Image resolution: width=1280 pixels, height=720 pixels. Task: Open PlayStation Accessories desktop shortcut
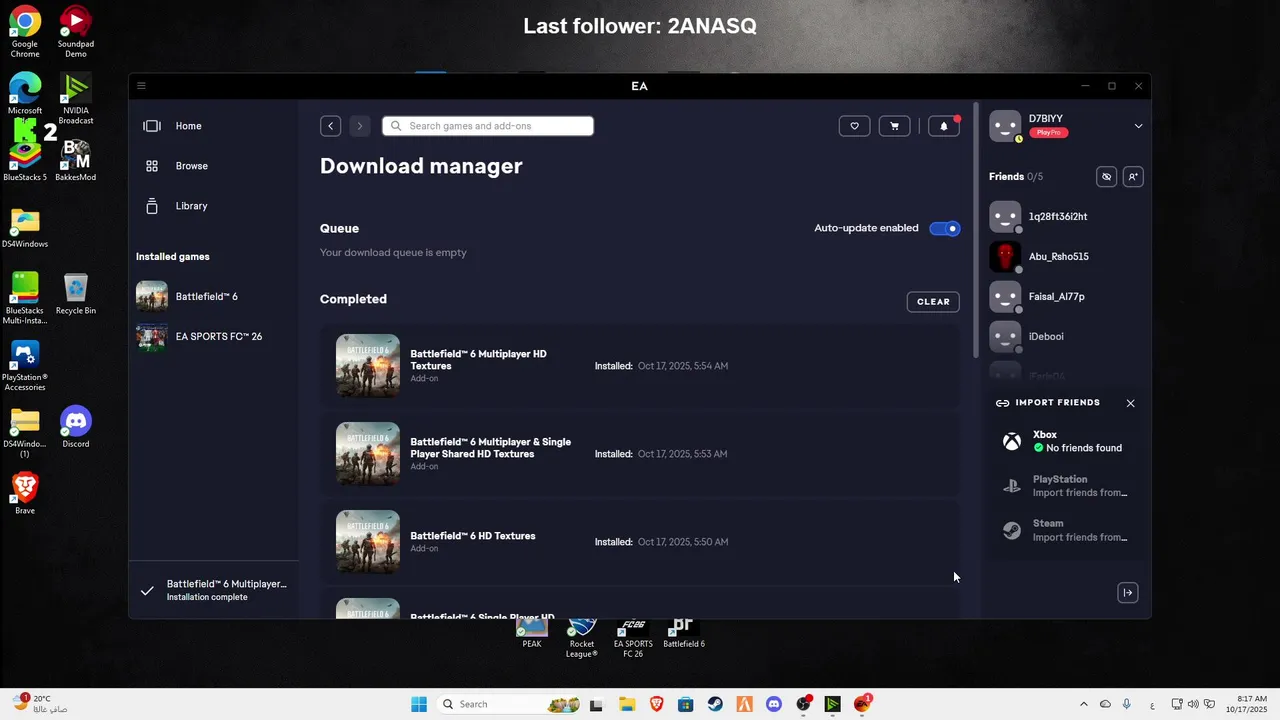(x=25, y=365)
